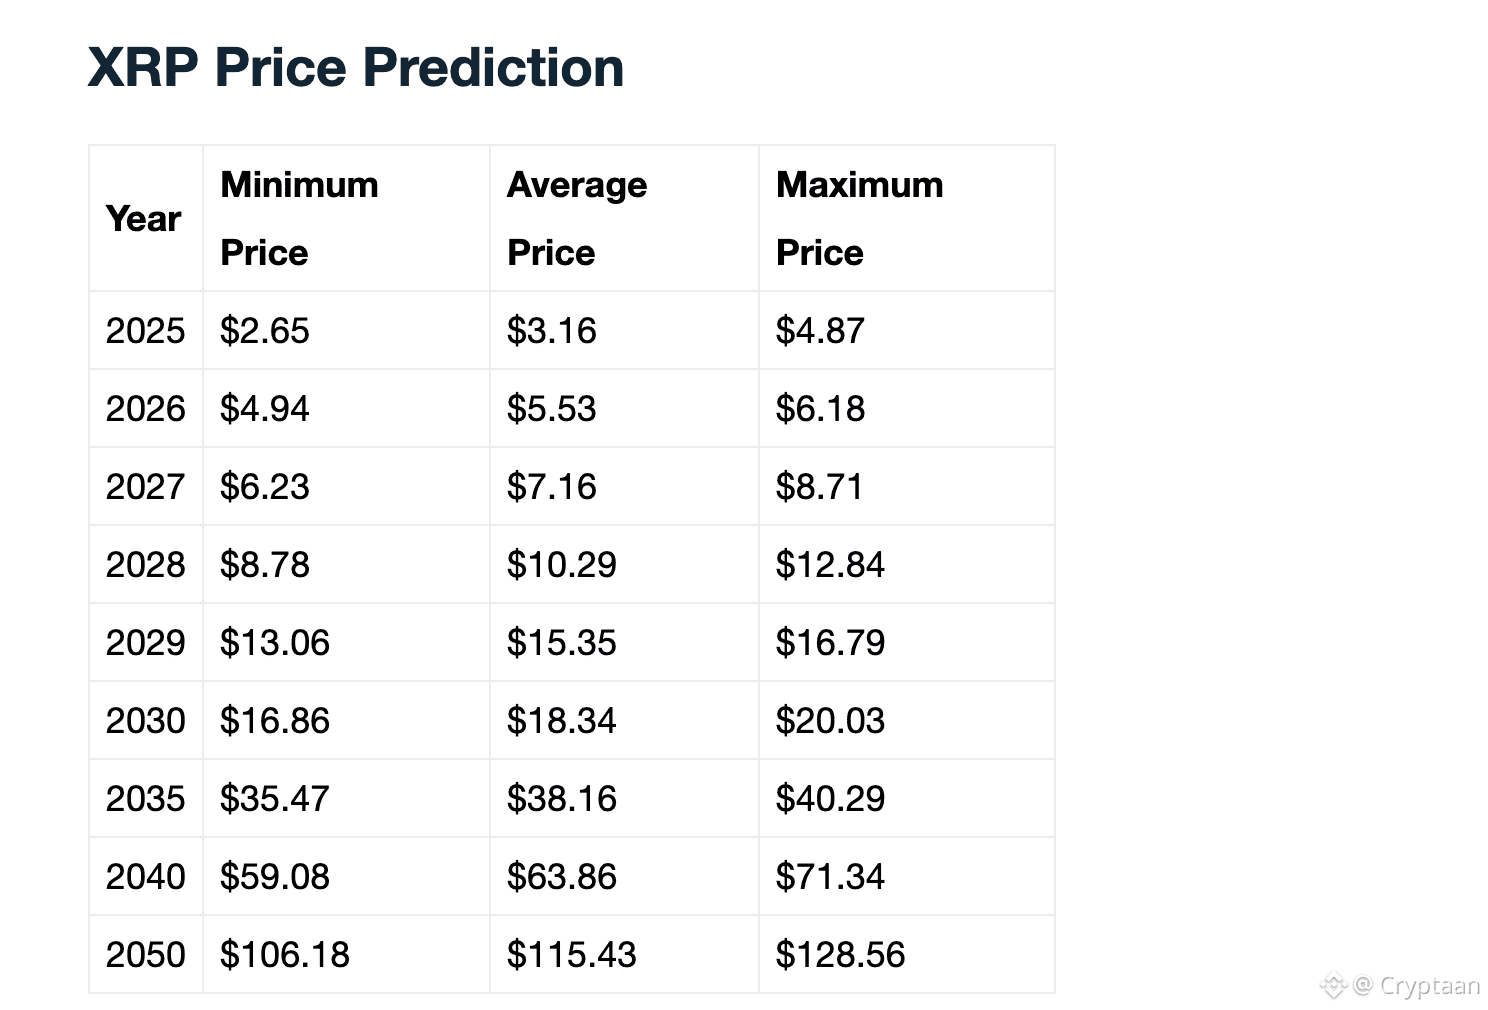
Task: Select the $5.53 average price cell
Action: 551,409
